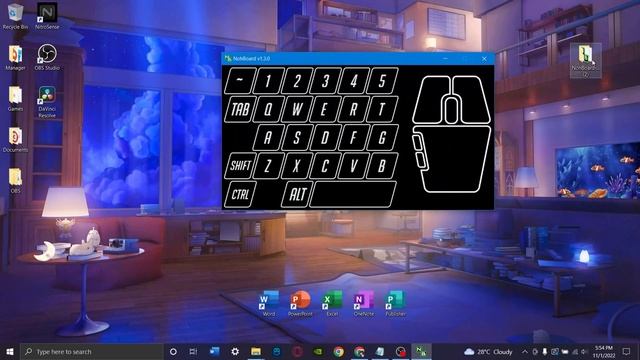Click the tilde key in NohBoard
The height and width of the screenshot is (360, 640).
(240, 81)
